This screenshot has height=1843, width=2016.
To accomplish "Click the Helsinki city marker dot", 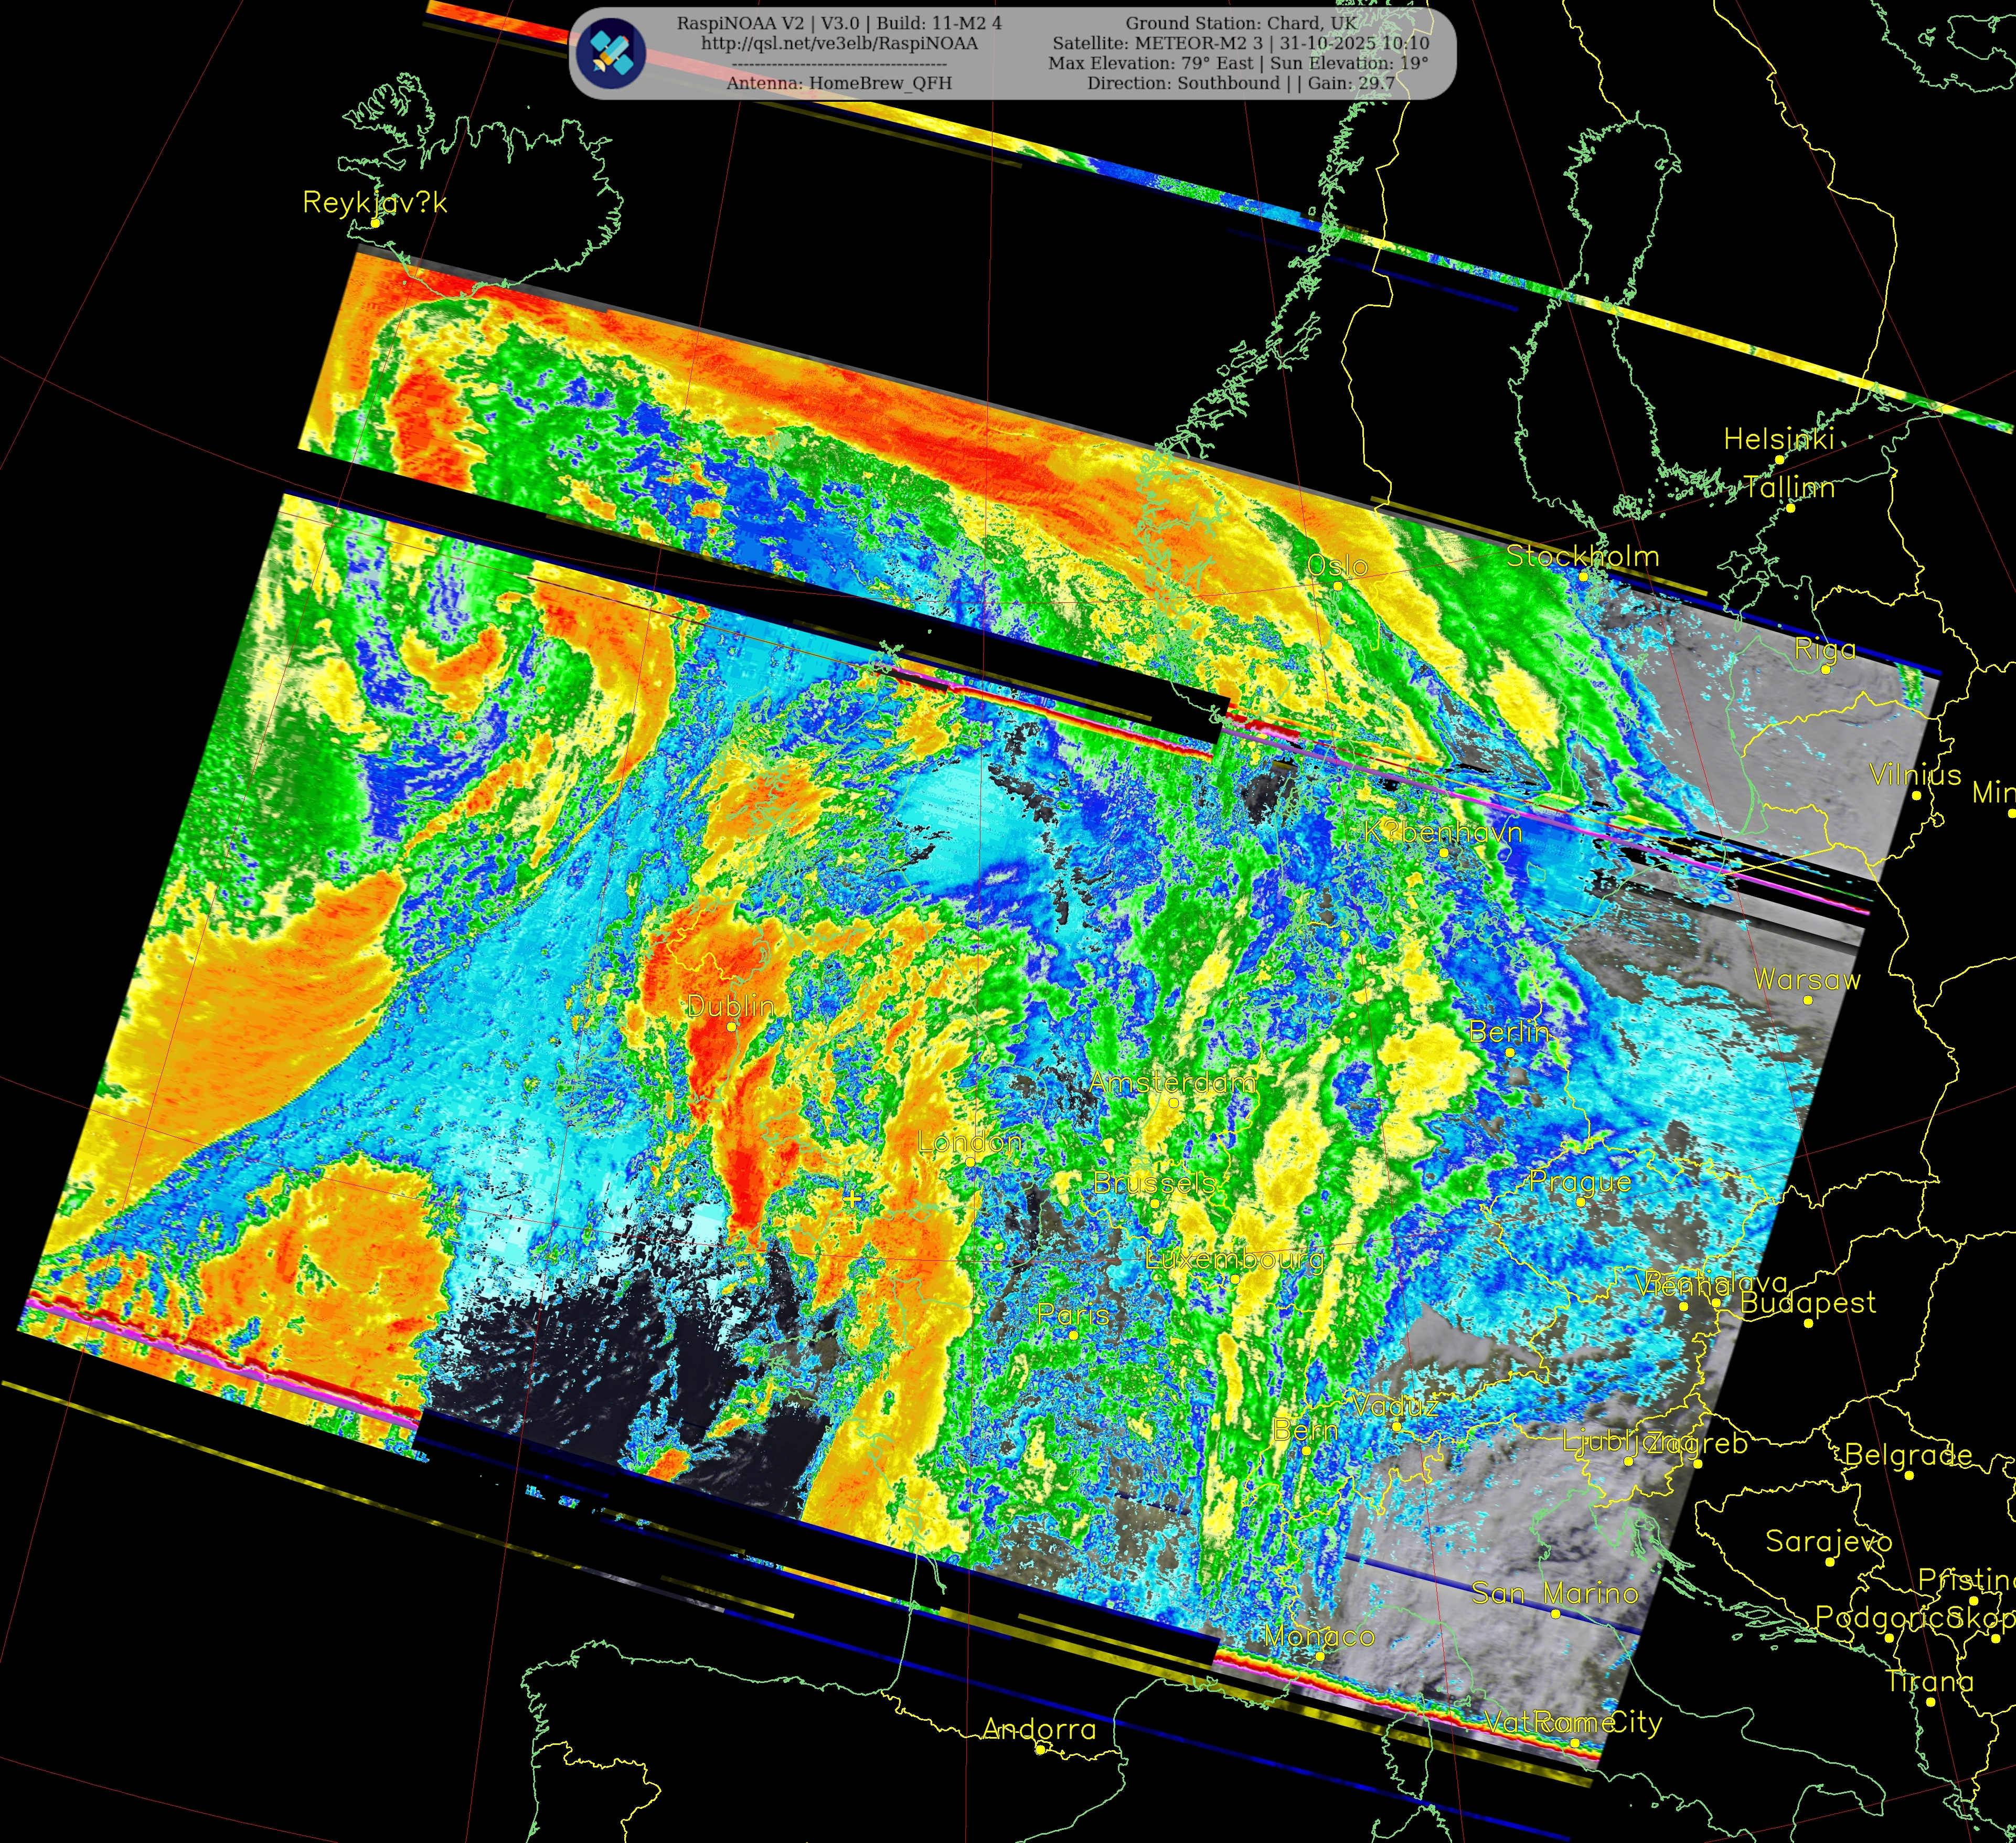I will coord(1780,460).
